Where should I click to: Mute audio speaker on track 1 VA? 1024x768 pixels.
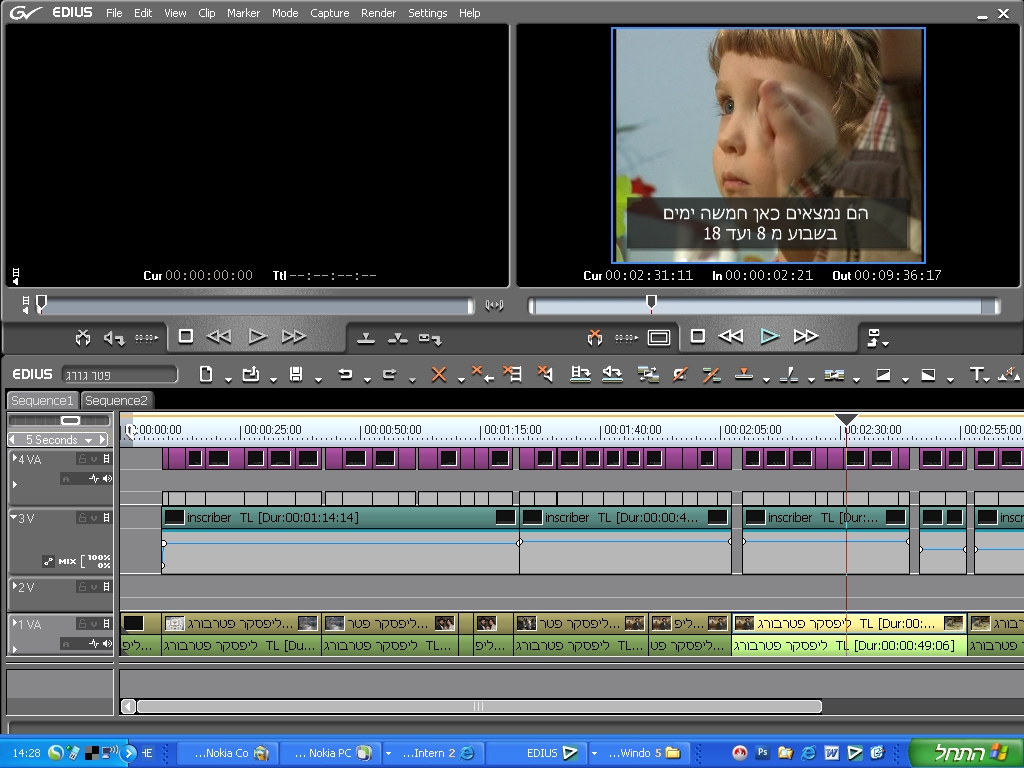click(107, 643)
